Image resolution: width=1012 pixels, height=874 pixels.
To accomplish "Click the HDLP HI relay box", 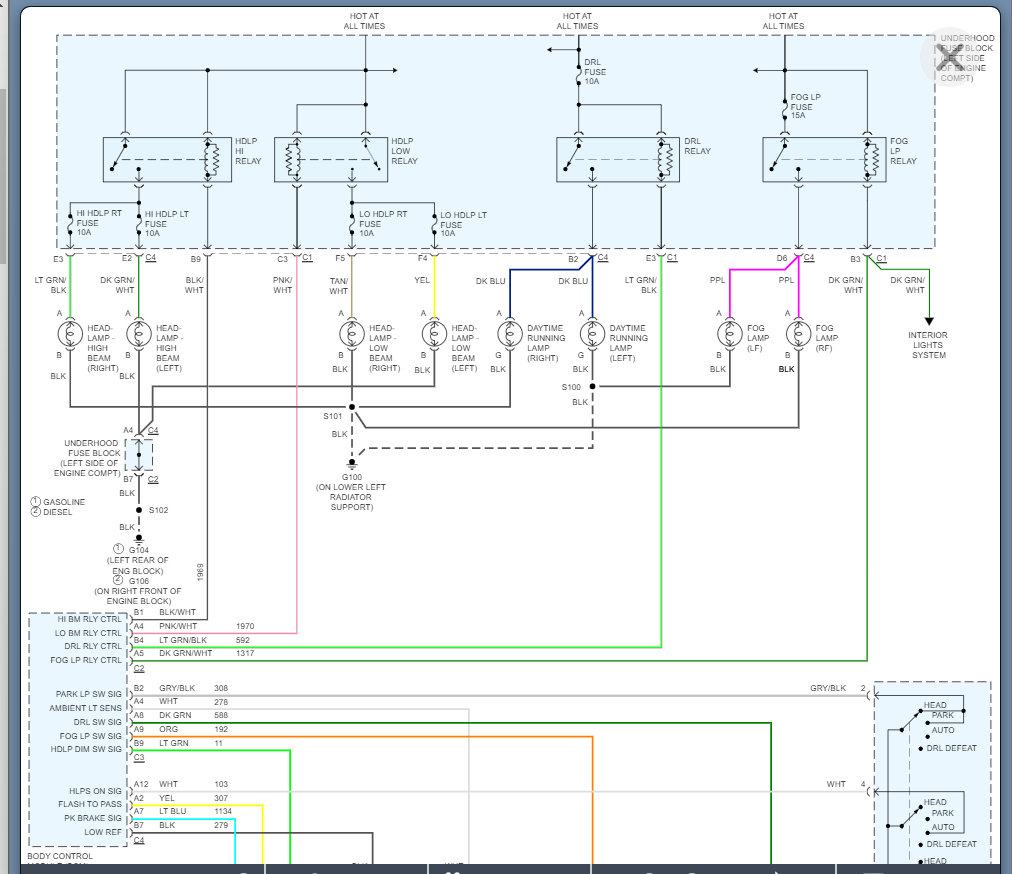I will tap(167, 160).
